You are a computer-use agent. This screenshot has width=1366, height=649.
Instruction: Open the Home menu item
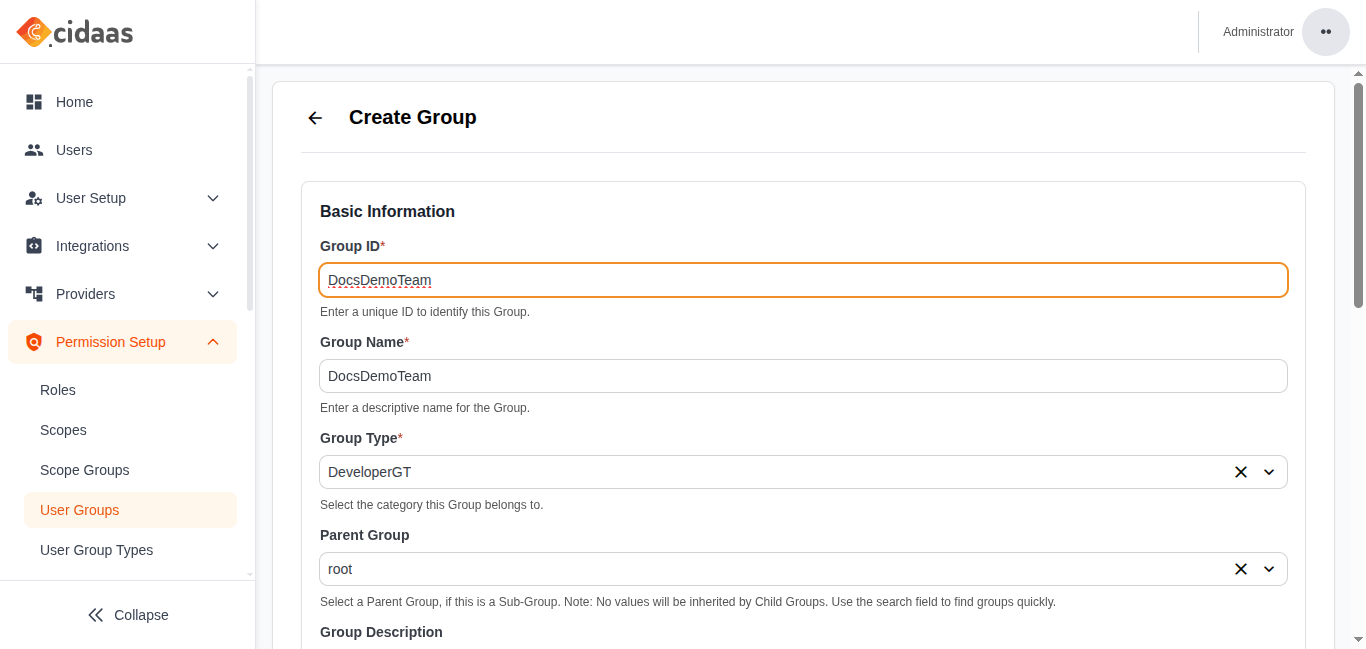[123, 102]
